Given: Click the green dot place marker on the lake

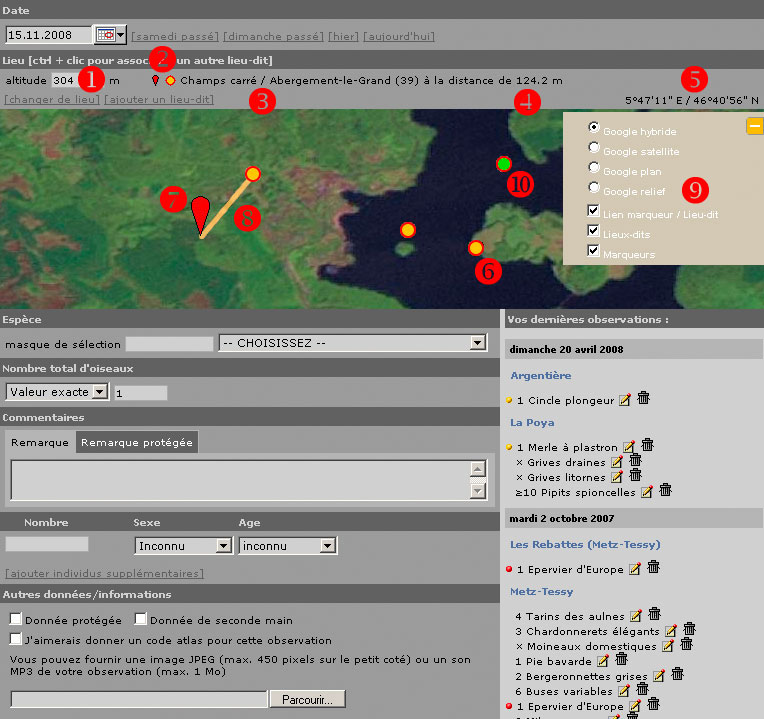Looking at the screenshot, I should coord(503,164).
